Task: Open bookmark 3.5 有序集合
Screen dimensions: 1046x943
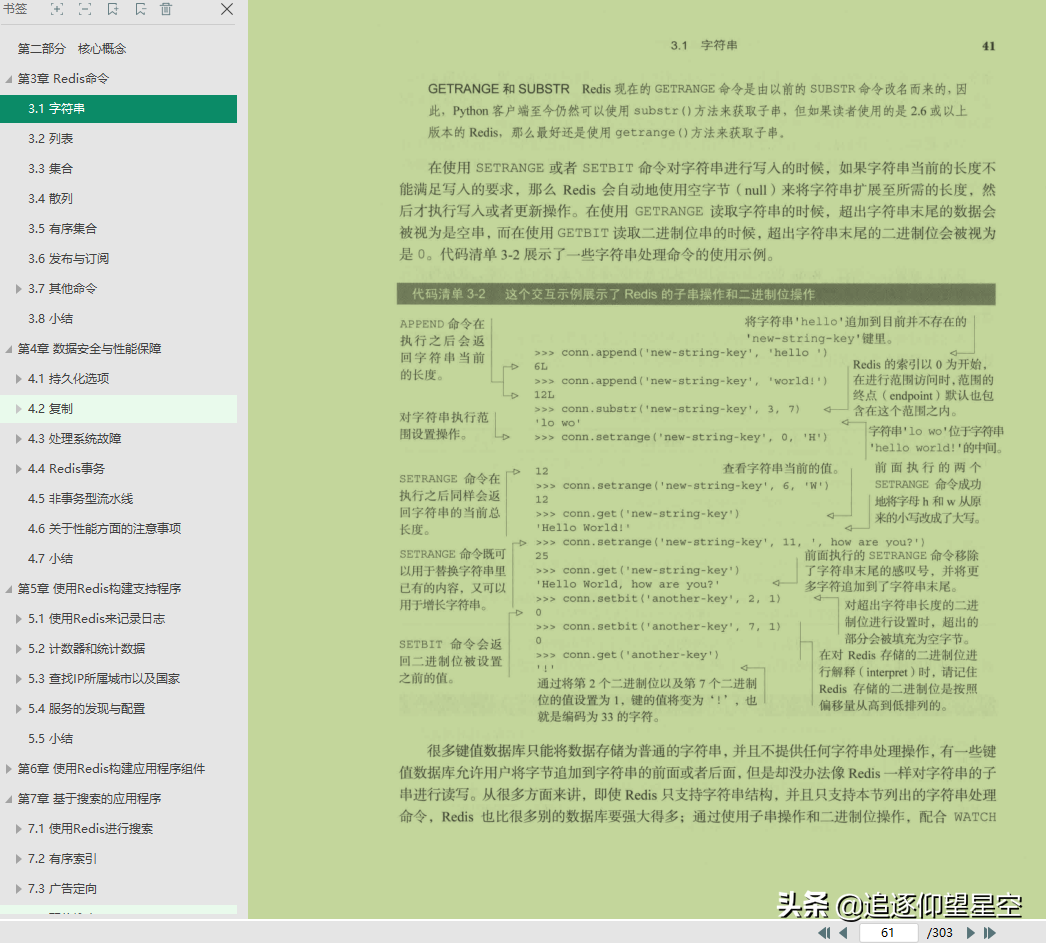Action: point(63,229)
